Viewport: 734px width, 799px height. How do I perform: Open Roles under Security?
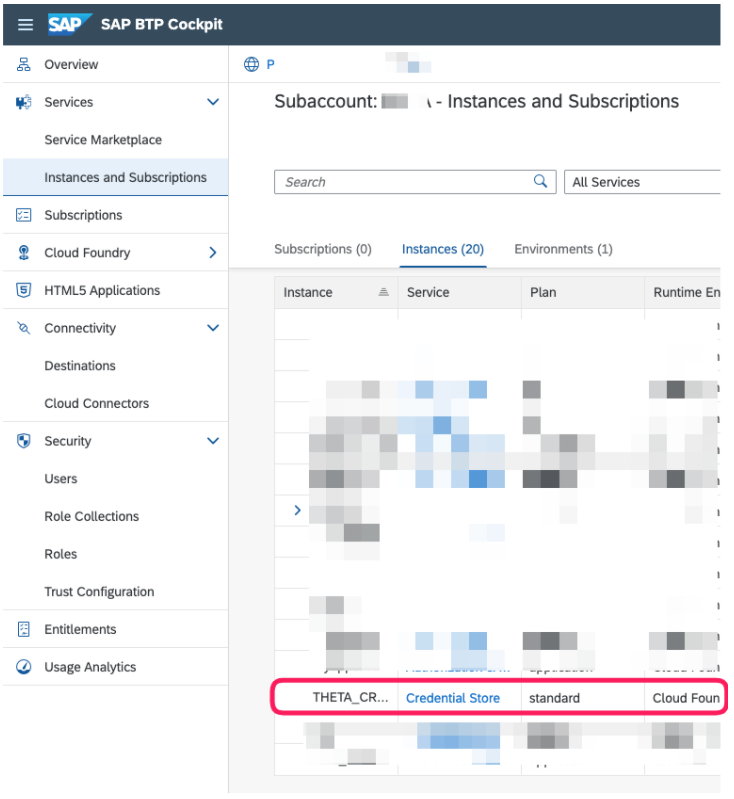point(115,554)
